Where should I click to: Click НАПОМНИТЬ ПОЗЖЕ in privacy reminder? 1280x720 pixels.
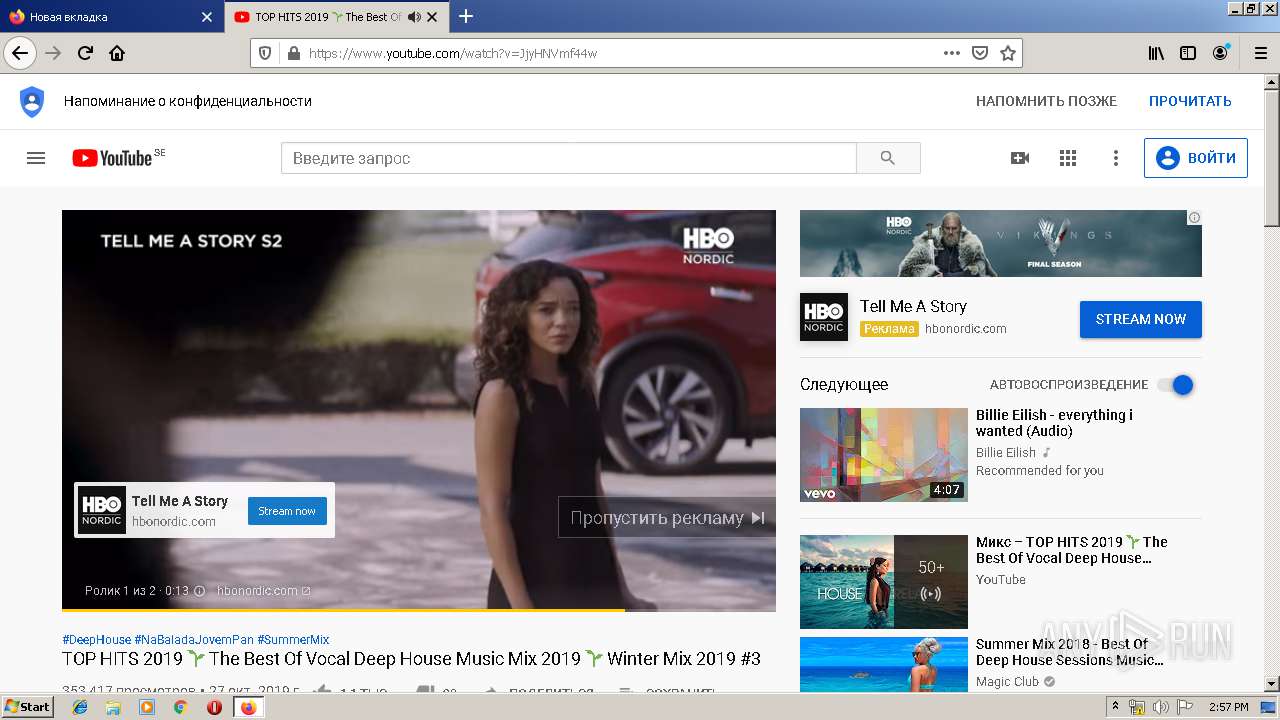click(1046, 101)
